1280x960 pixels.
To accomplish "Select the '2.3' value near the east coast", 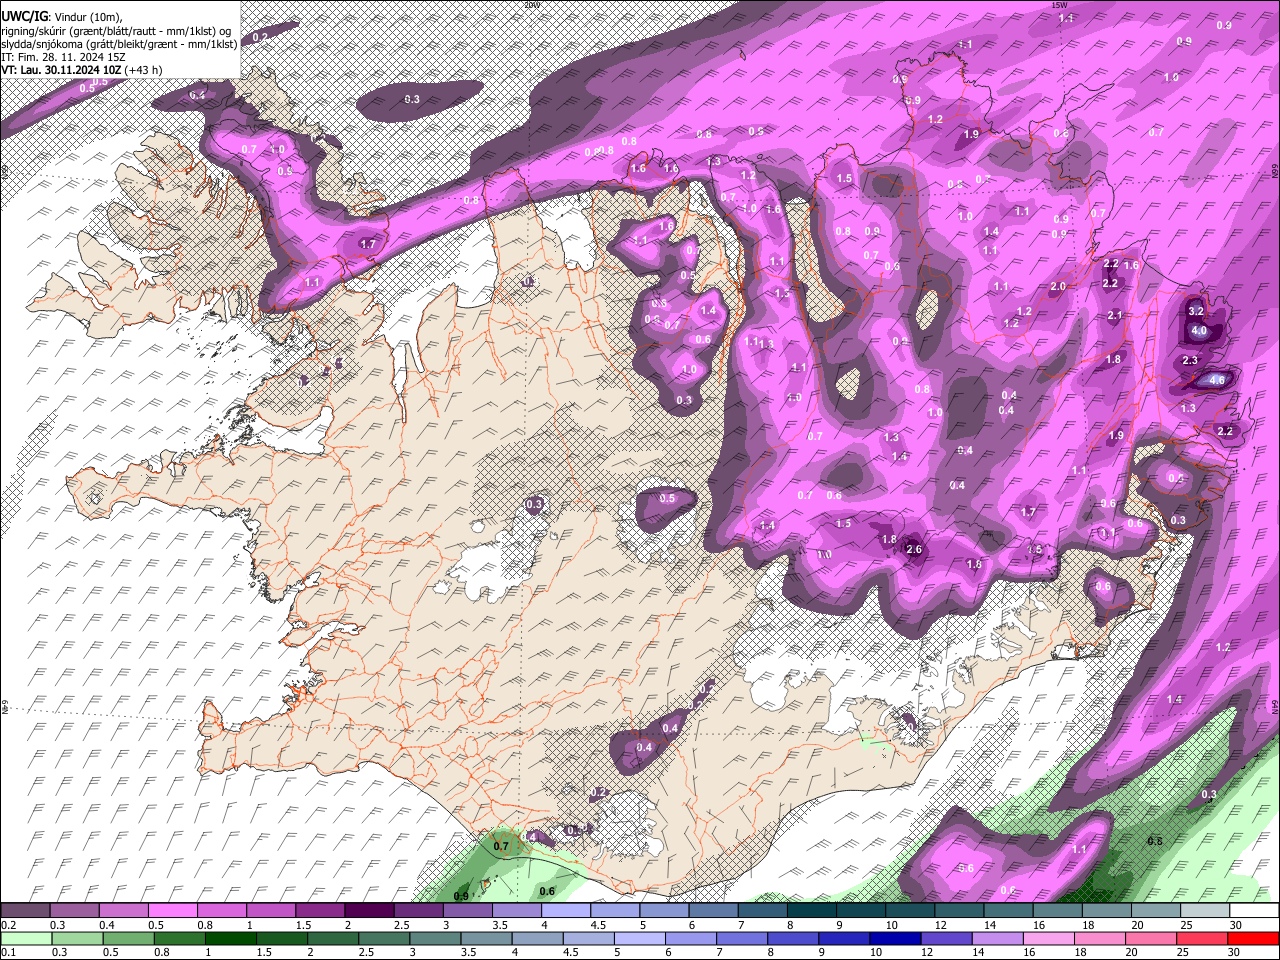I will [1190, 360].
